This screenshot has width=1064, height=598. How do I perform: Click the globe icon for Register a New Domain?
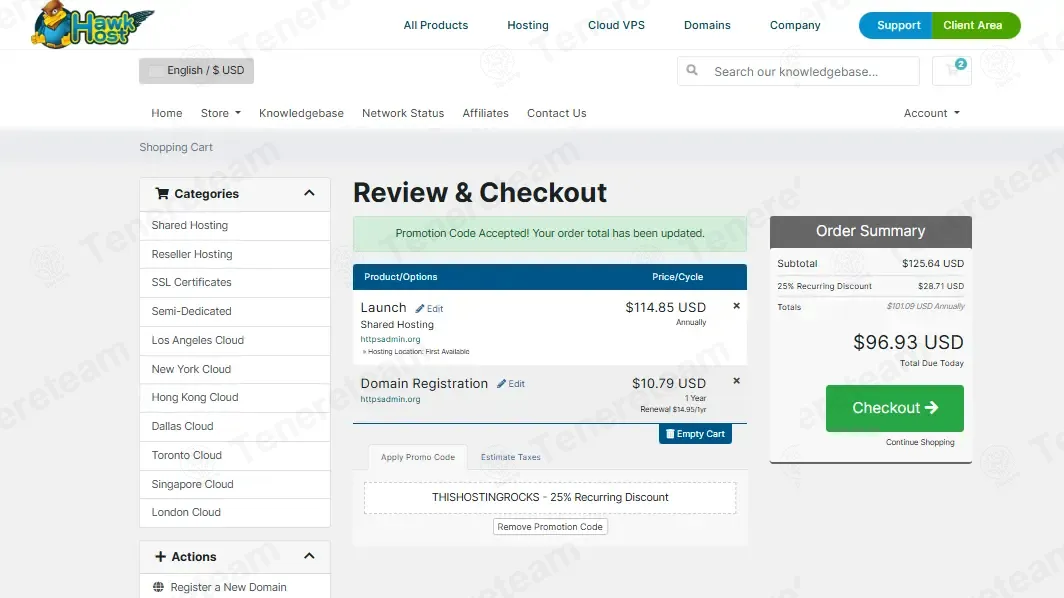158,587
